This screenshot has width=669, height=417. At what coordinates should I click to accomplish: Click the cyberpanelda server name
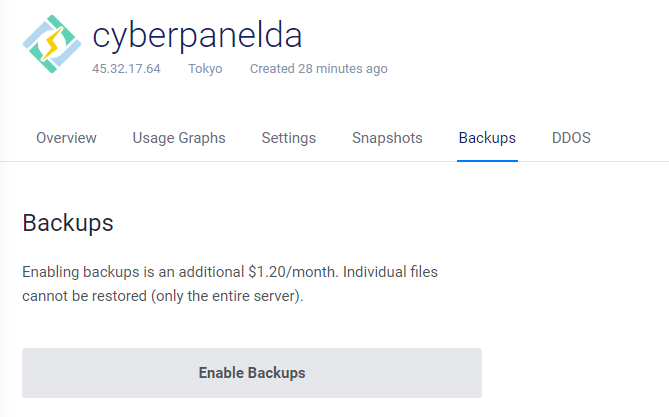tap(197, 35)
